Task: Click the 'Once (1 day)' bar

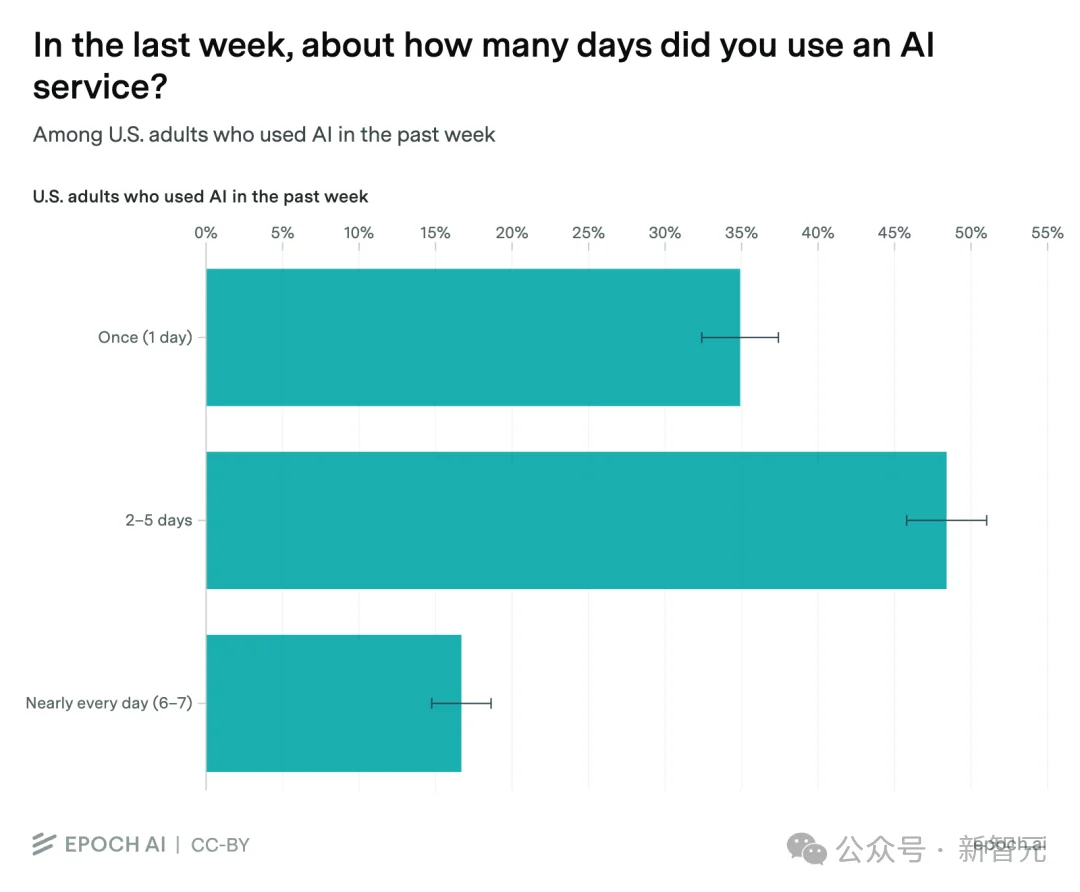Action: [x=473, y=338]
